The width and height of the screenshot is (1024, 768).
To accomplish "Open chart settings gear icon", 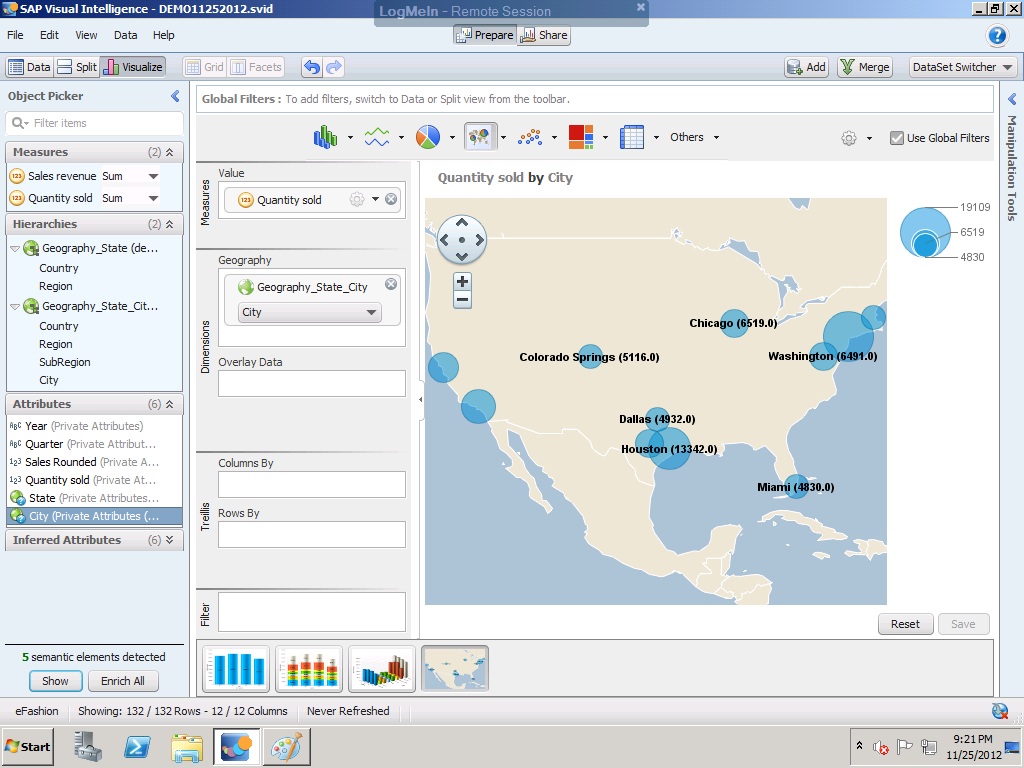I will pos(849,138).
